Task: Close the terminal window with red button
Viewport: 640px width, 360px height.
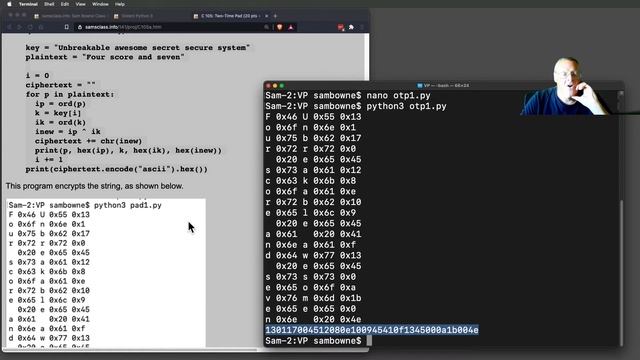Action: [x=268, y=86]
